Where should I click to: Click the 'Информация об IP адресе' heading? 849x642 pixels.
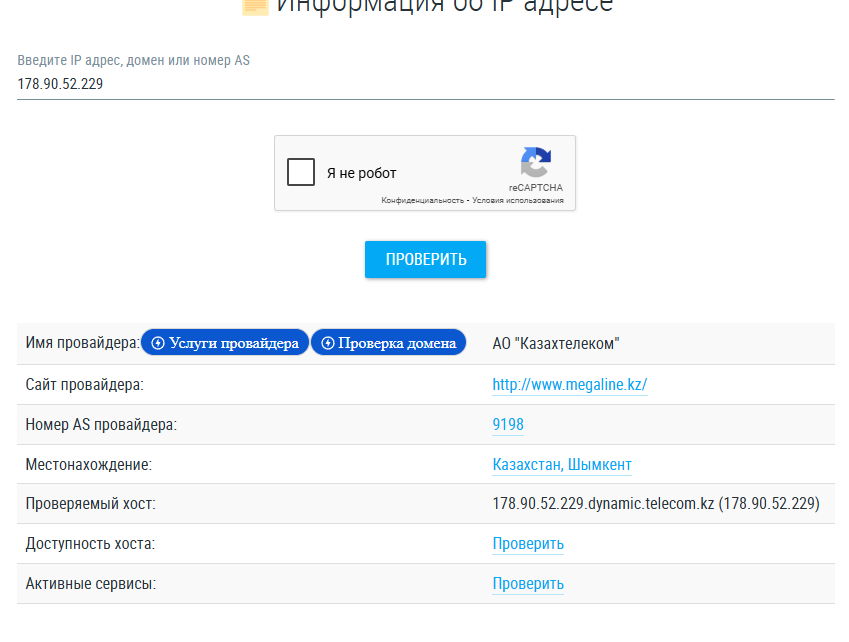point(445,6)
